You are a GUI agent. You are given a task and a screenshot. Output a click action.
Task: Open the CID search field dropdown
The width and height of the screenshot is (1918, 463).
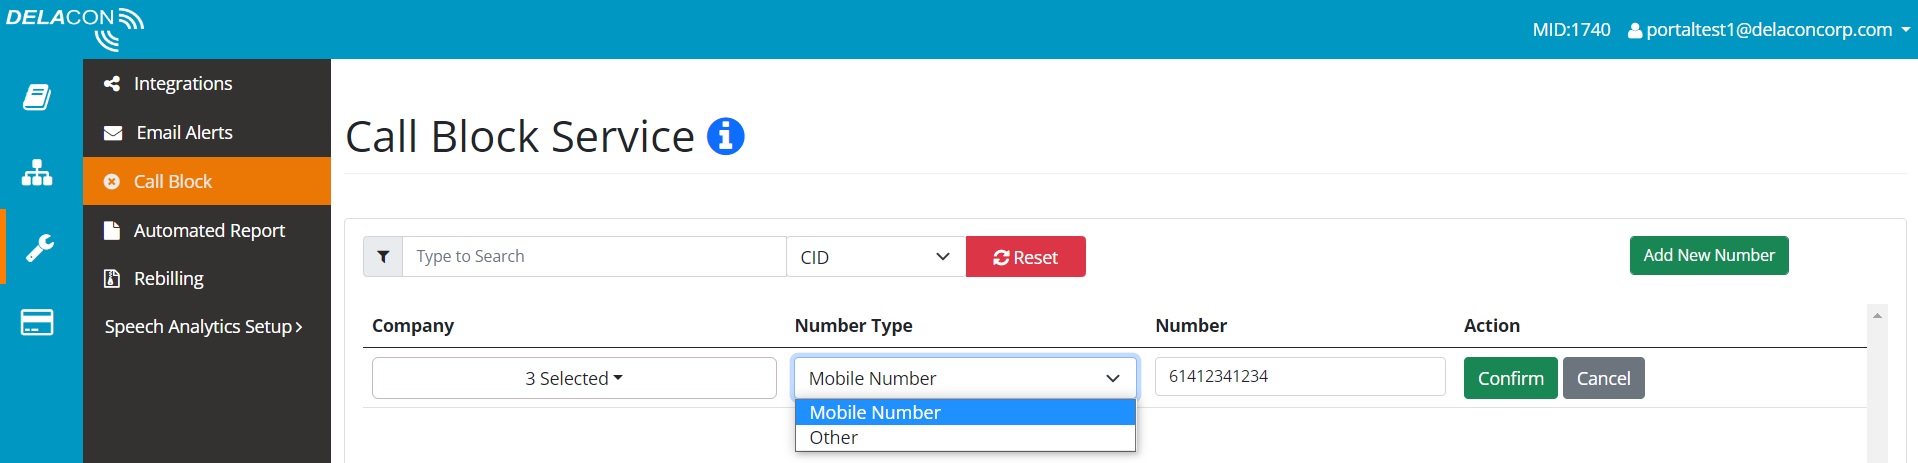click(x=876, y=257)
